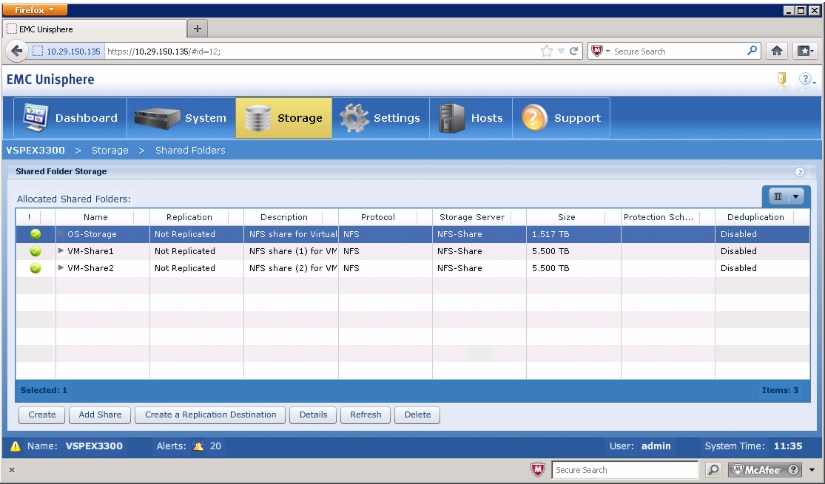825x484 pixels.
Task: Click the Support question mark icon
Action: [x=534, y=118]
